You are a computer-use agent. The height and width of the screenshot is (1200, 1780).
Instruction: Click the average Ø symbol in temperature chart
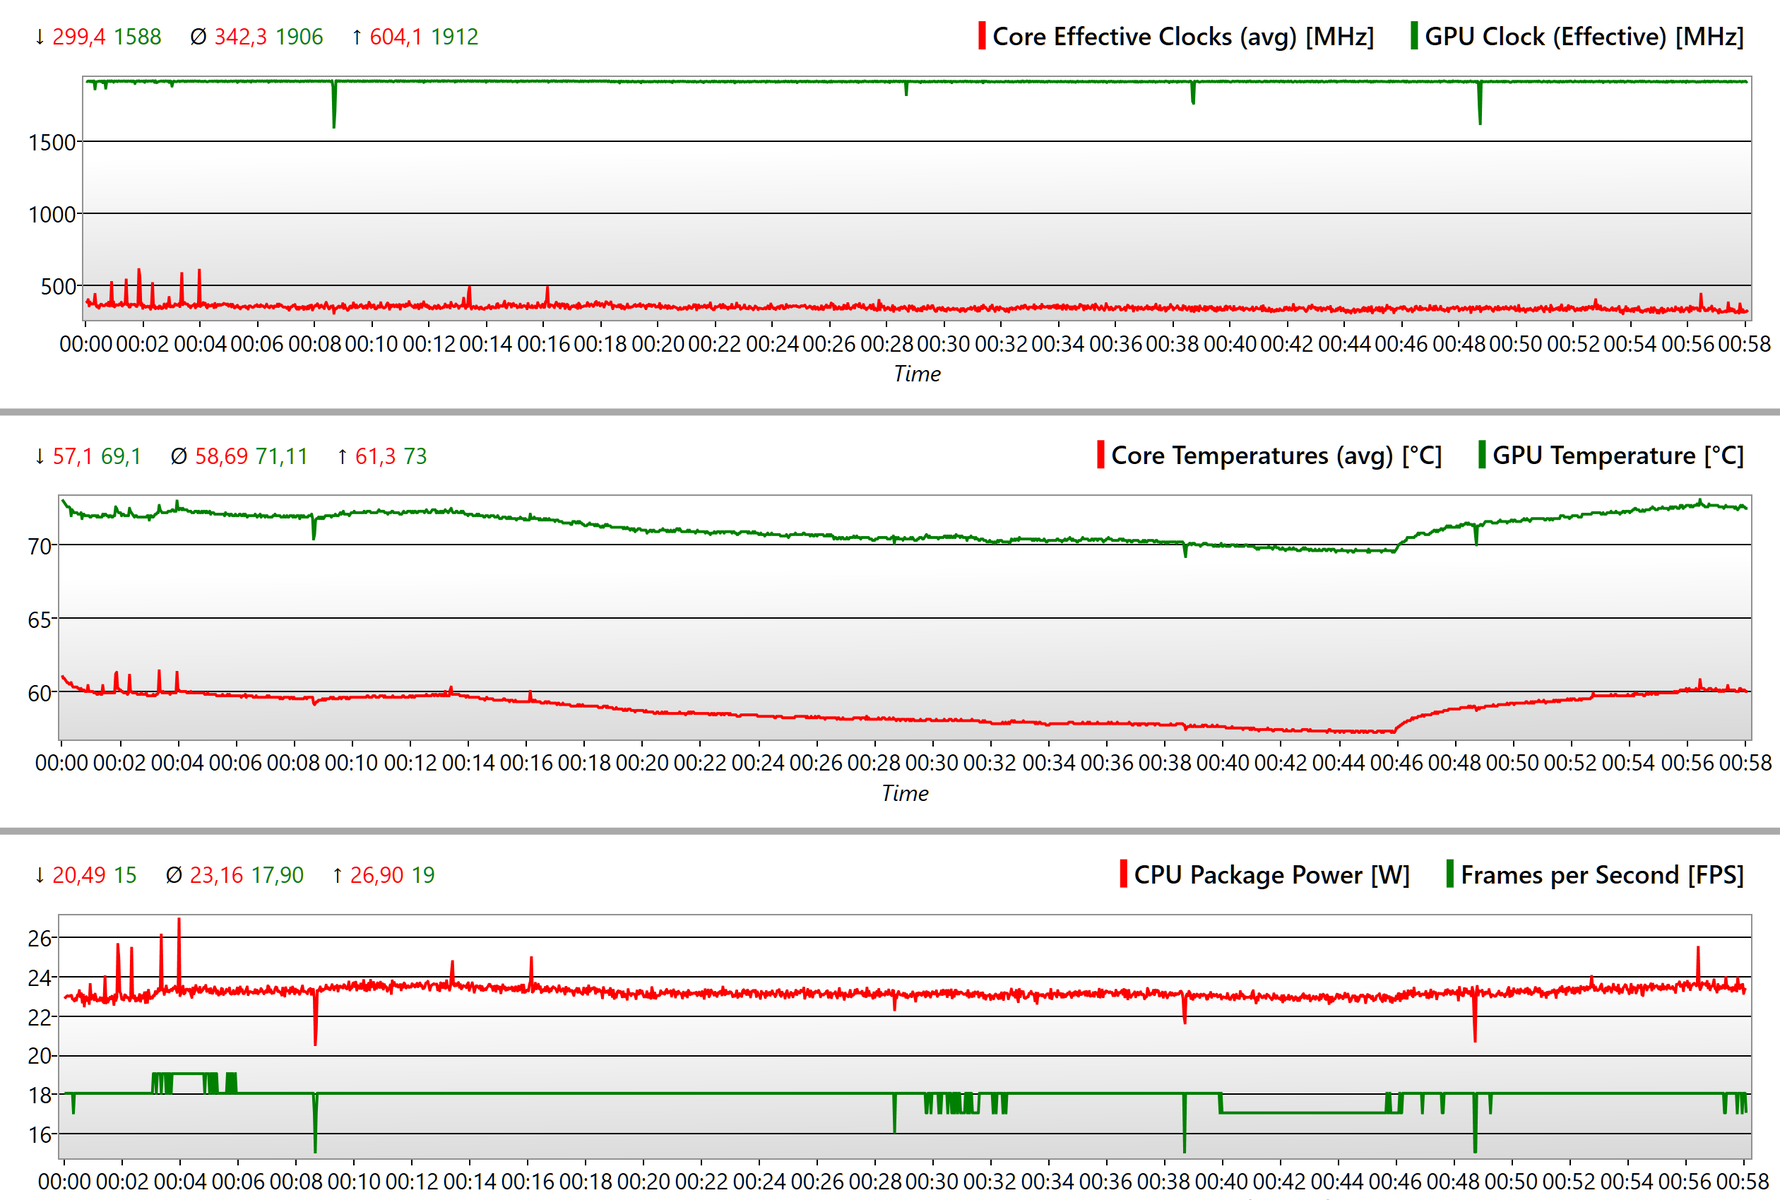tap(179, 457)
